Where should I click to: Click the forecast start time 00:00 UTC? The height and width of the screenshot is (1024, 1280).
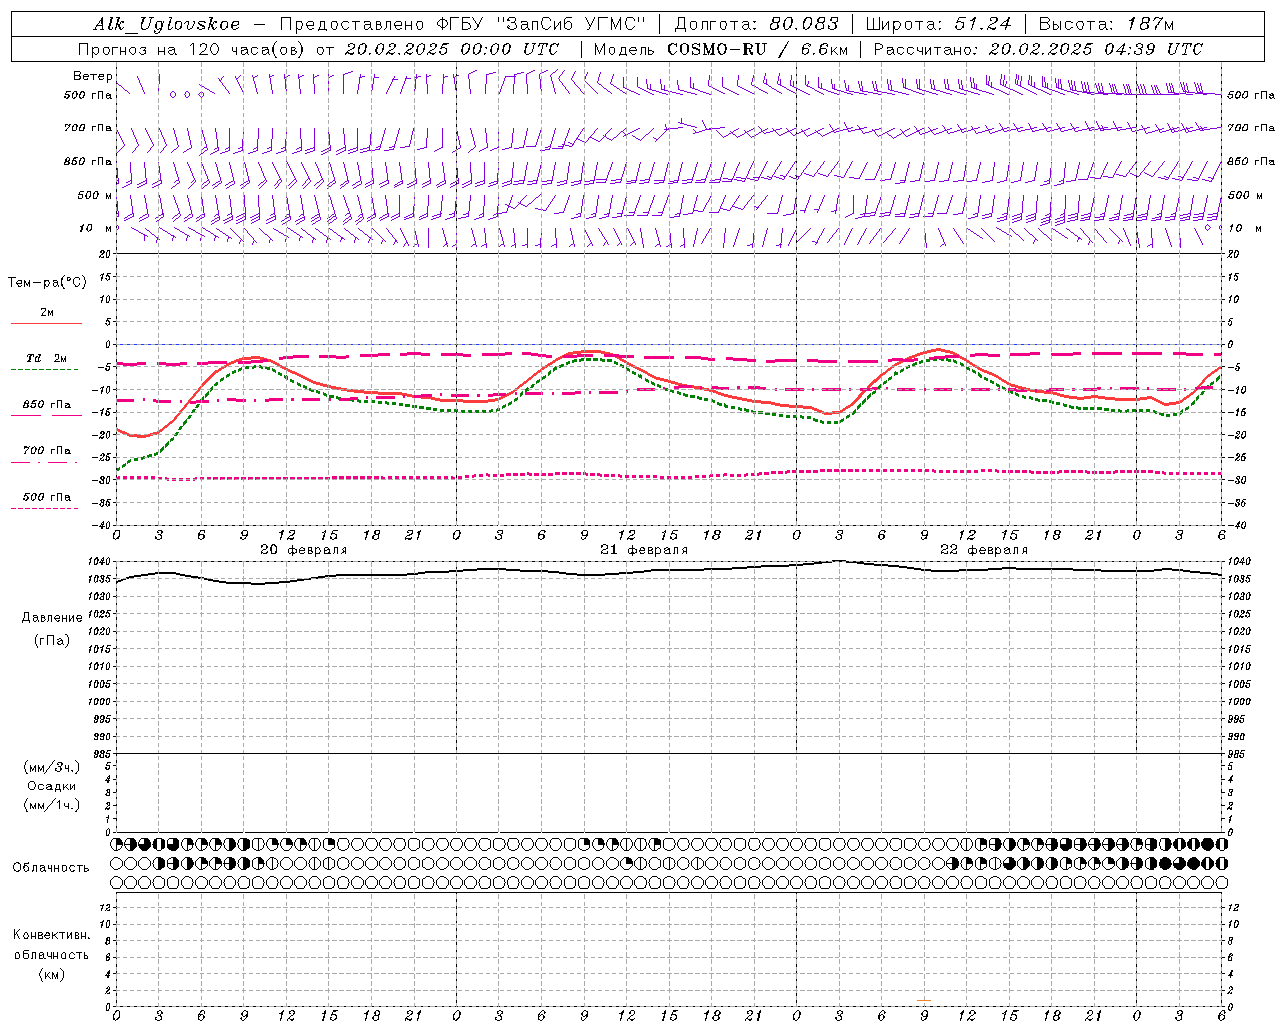(x=511, y=49)
